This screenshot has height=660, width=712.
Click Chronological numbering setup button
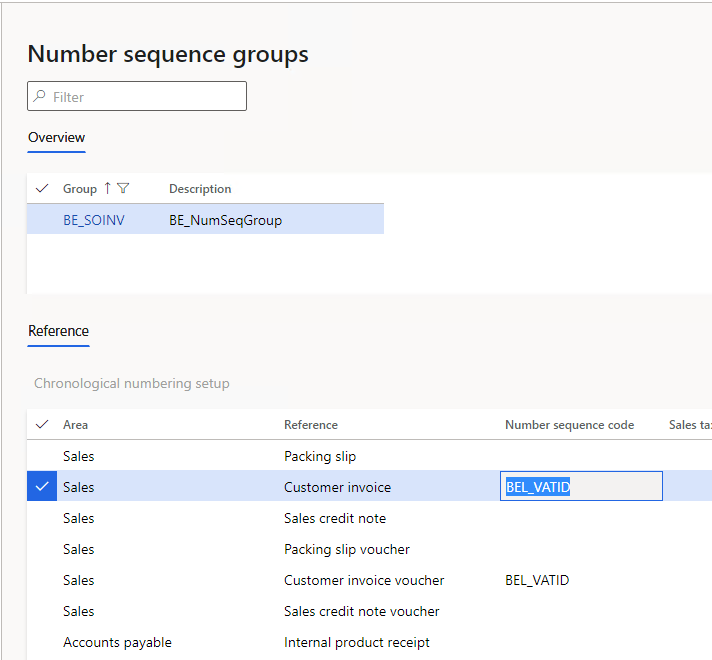coord(132,383)
